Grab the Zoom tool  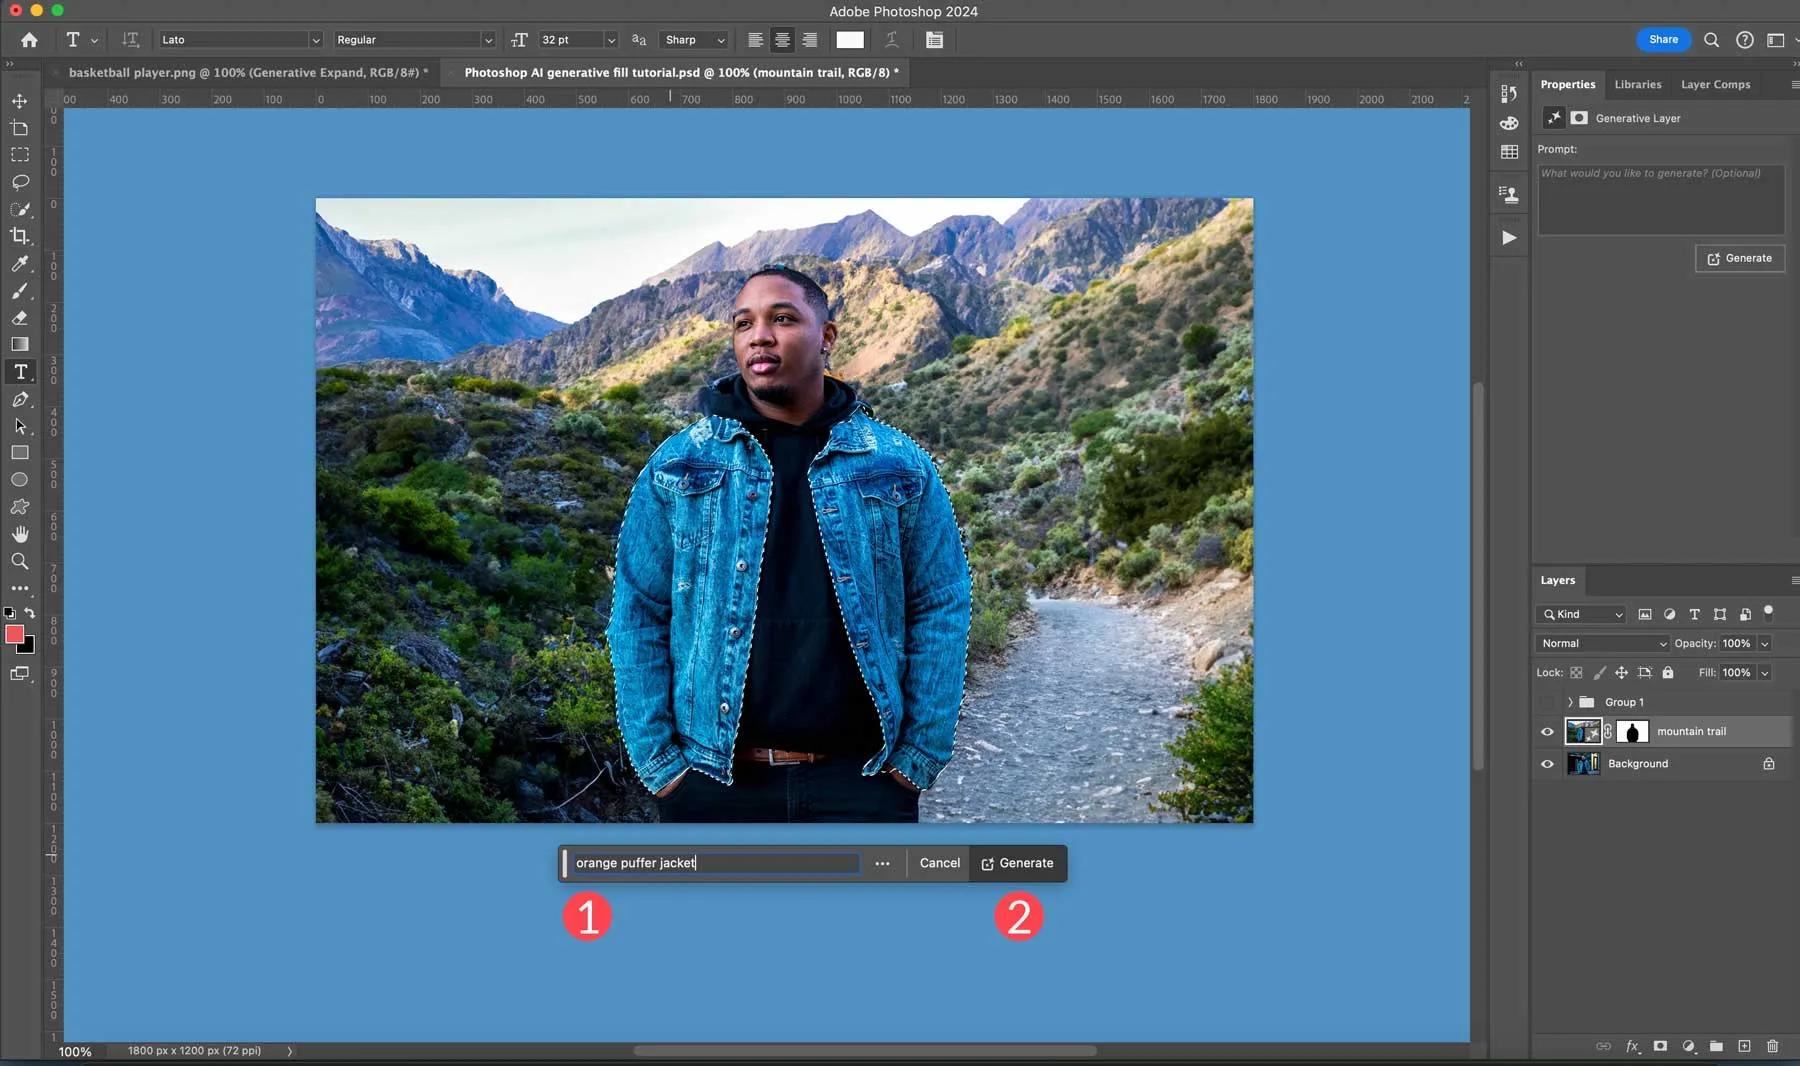pyautogui.click(x=20, y=561)
